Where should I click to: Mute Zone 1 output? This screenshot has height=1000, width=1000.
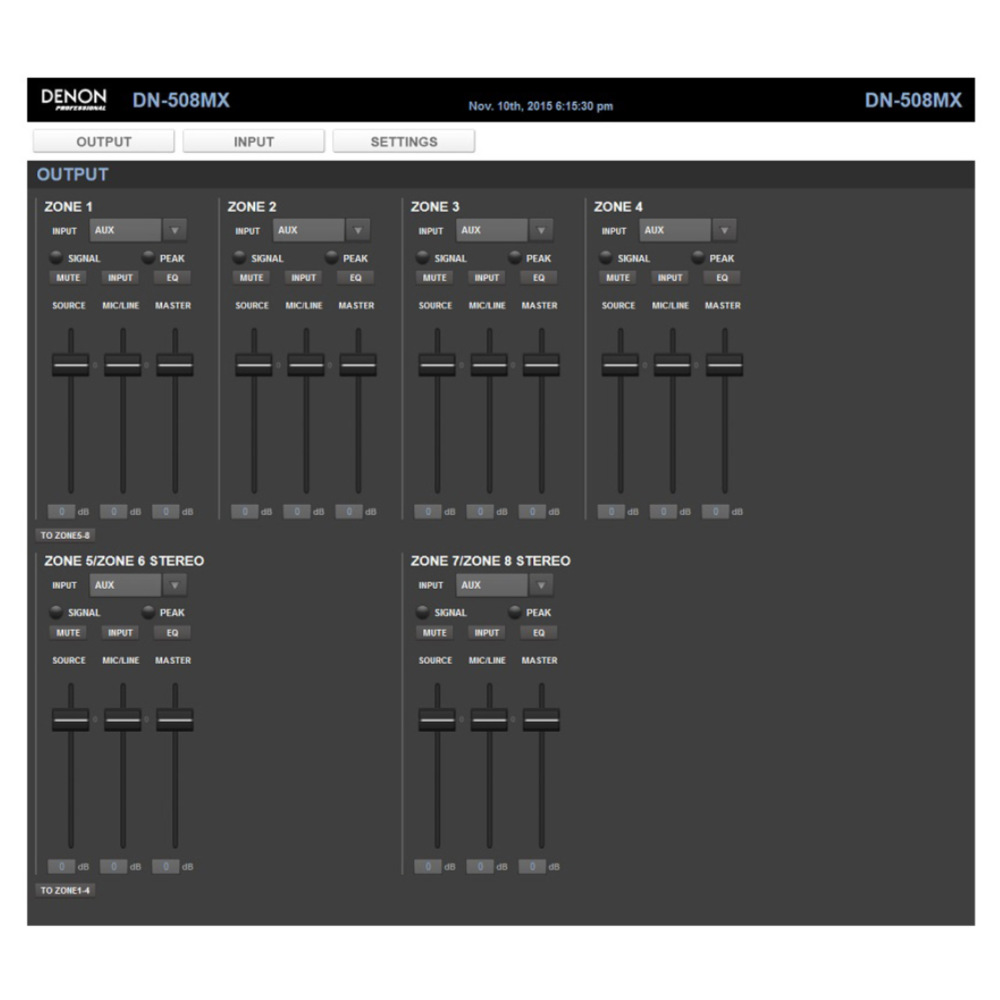68,277
